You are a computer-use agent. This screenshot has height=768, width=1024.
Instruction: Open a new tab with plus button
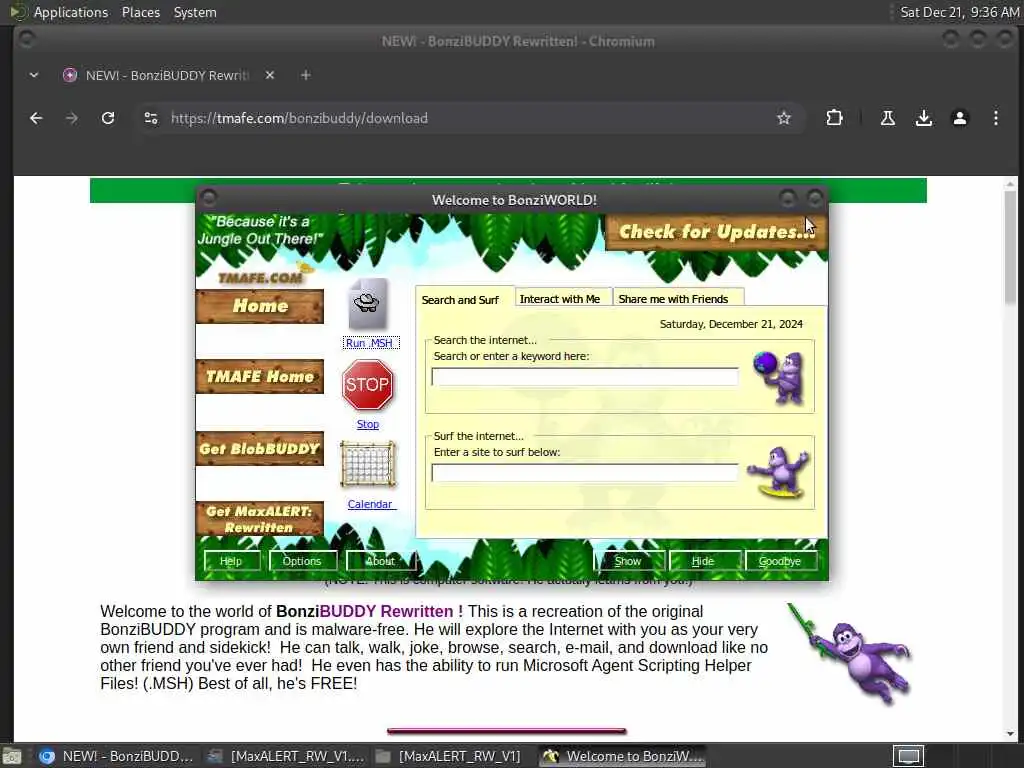[x=306, y=75]
